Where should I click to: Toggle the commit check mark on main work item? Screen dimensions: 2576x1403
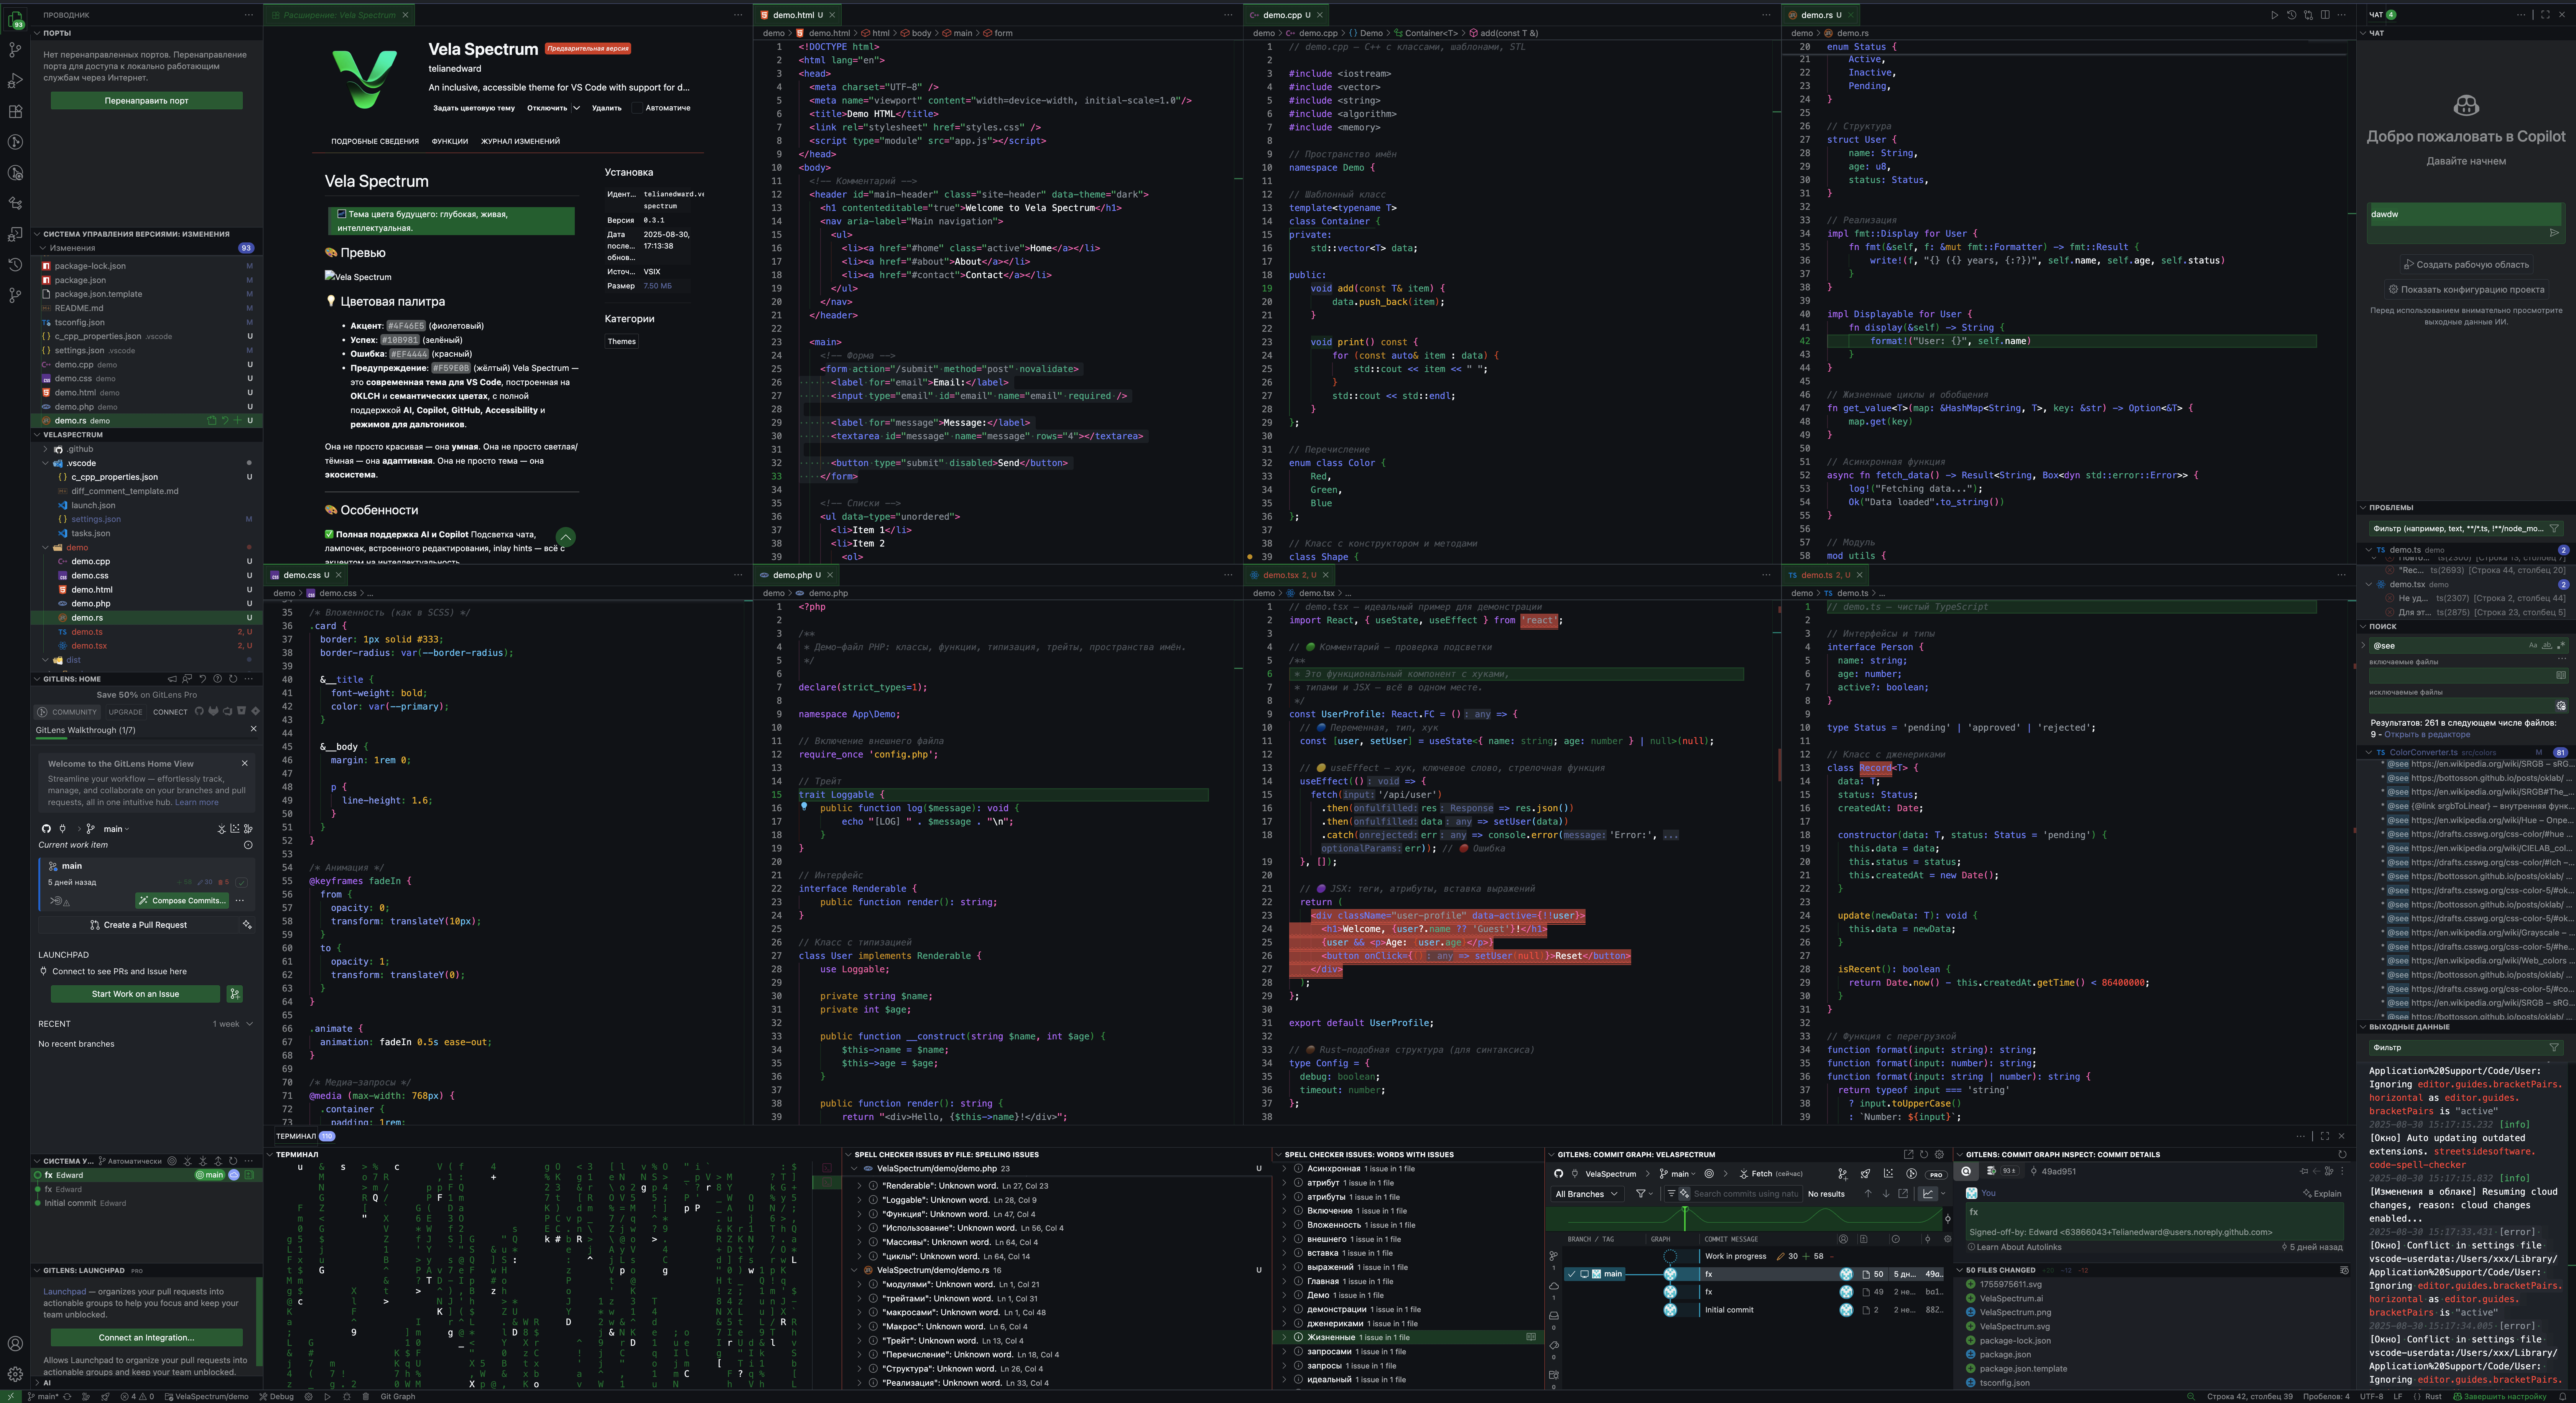click(x=241, y=883)
